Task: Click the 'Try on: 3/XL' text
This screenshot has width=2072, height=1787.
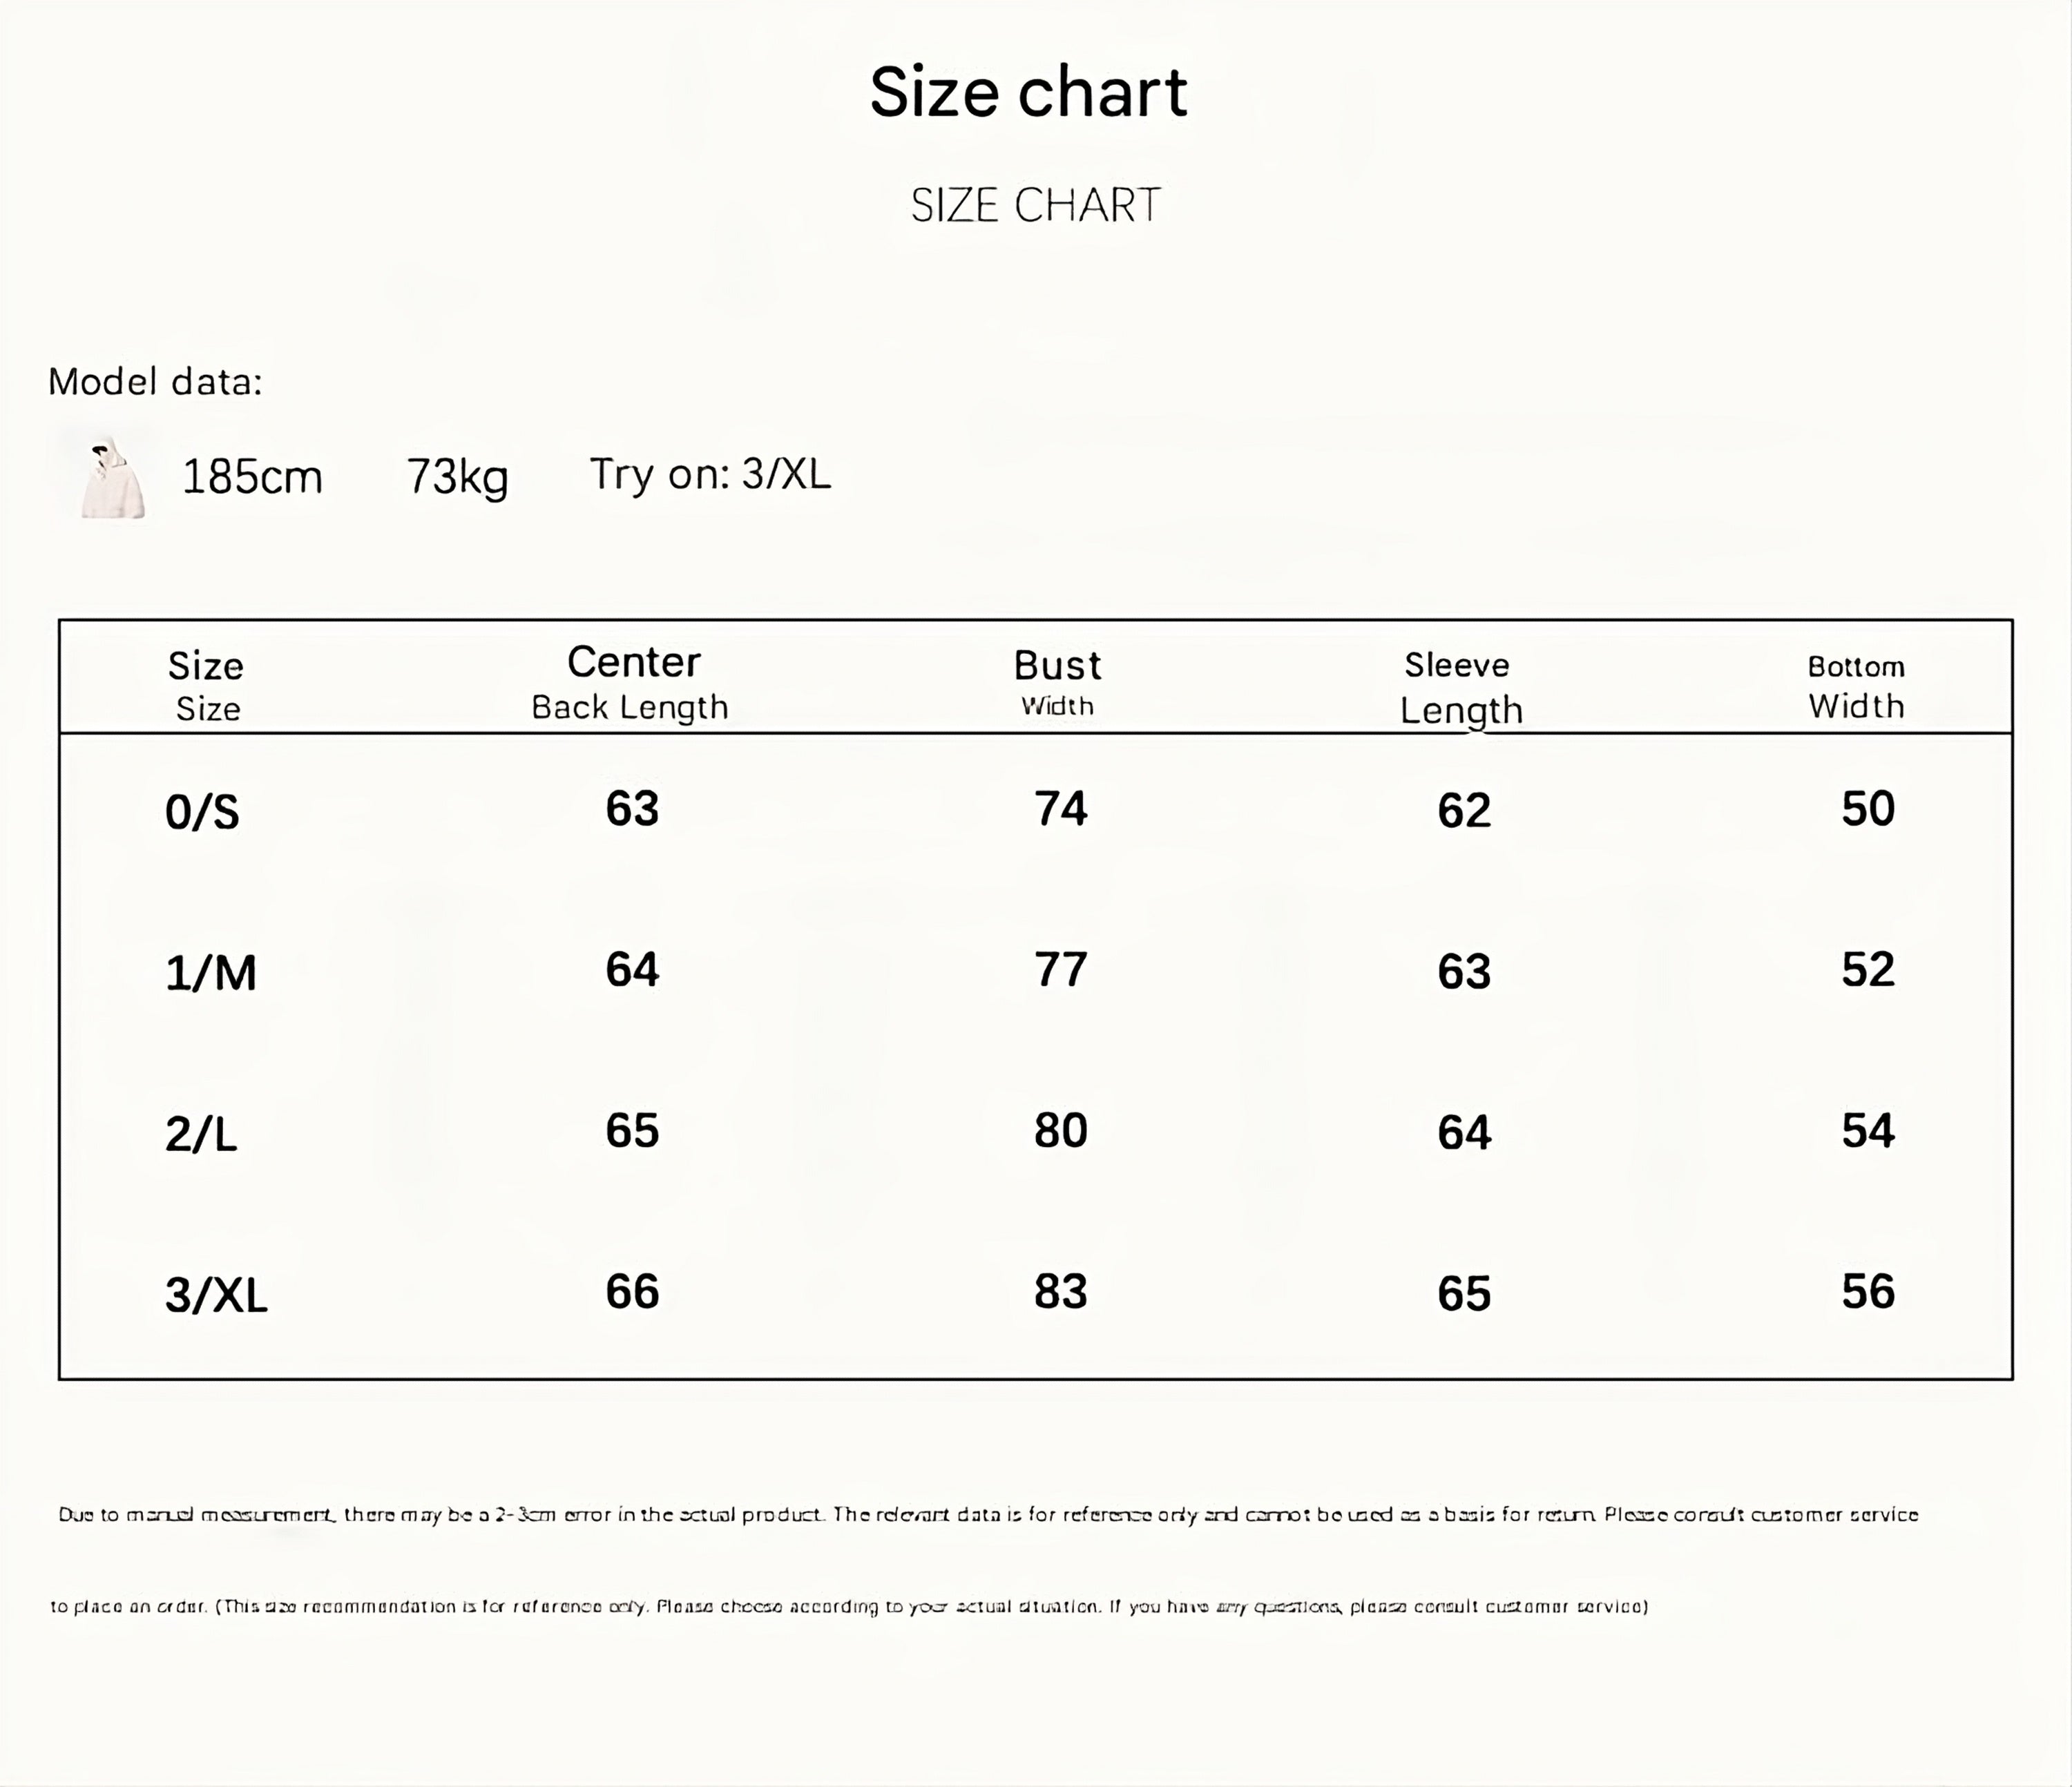Action: (710, 474)
